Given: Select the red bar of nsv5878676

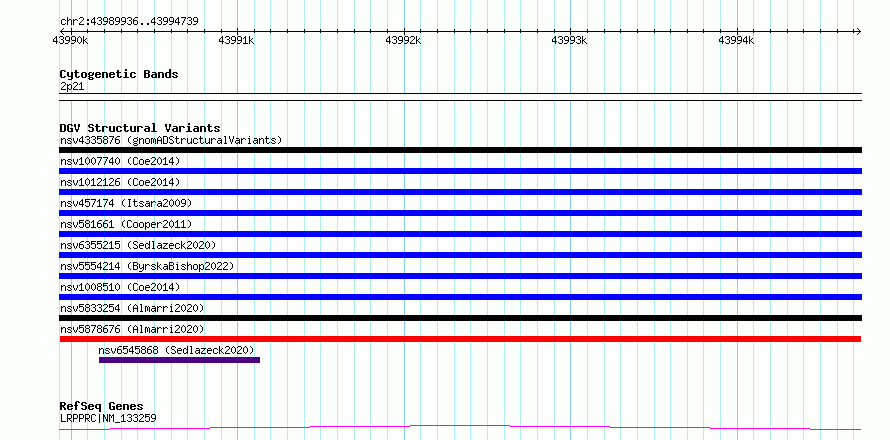Looking at the screenshot, I should (x=460, y=339).
